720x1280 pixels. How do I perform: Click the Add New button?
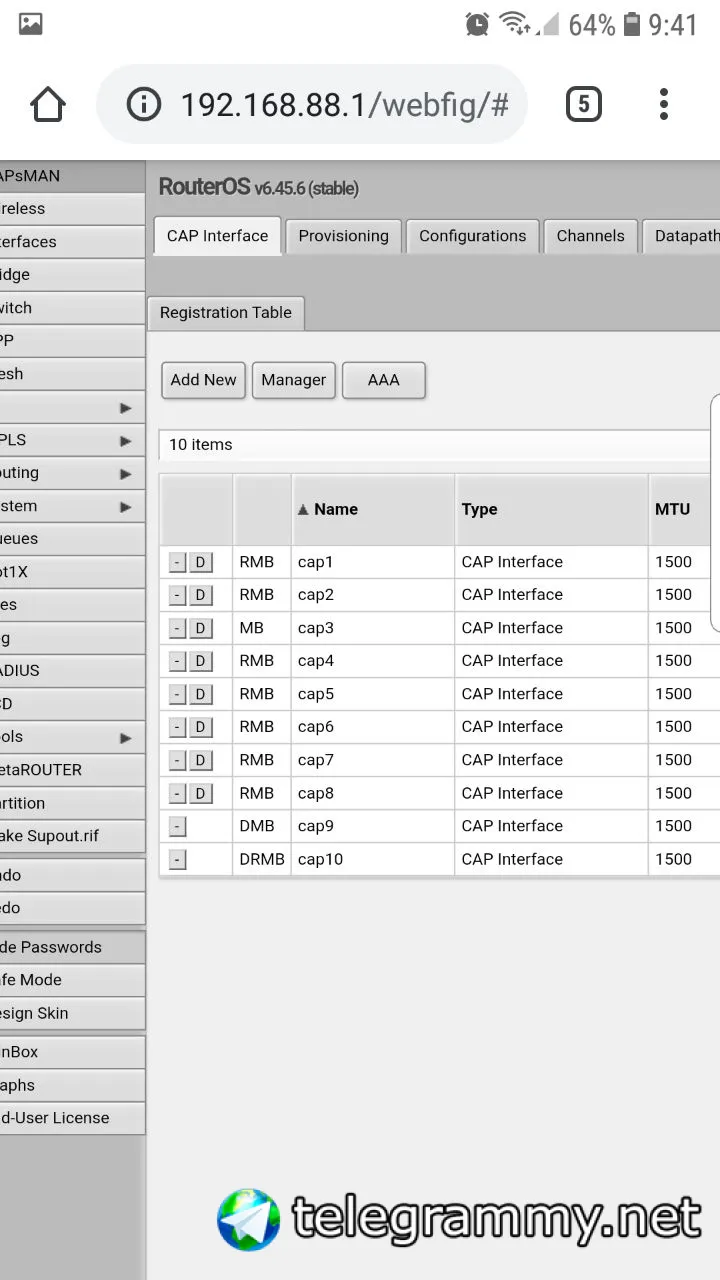pyautogui.click(x=203, y=380)
